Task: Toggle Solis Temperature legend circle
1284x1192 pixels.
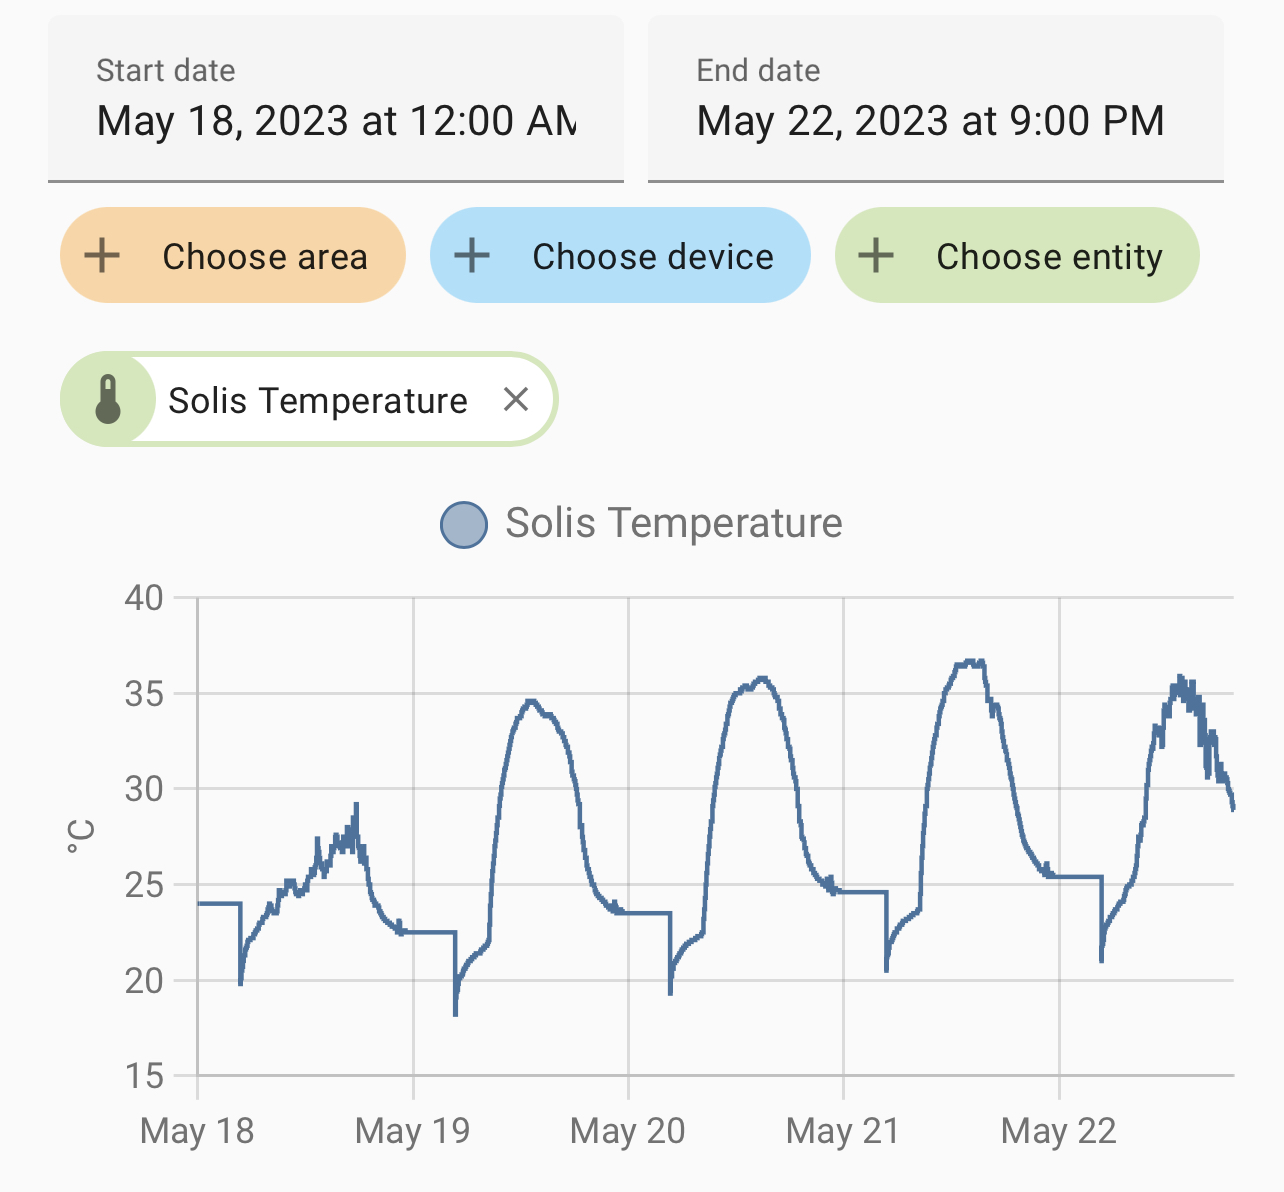Action: 464,524
